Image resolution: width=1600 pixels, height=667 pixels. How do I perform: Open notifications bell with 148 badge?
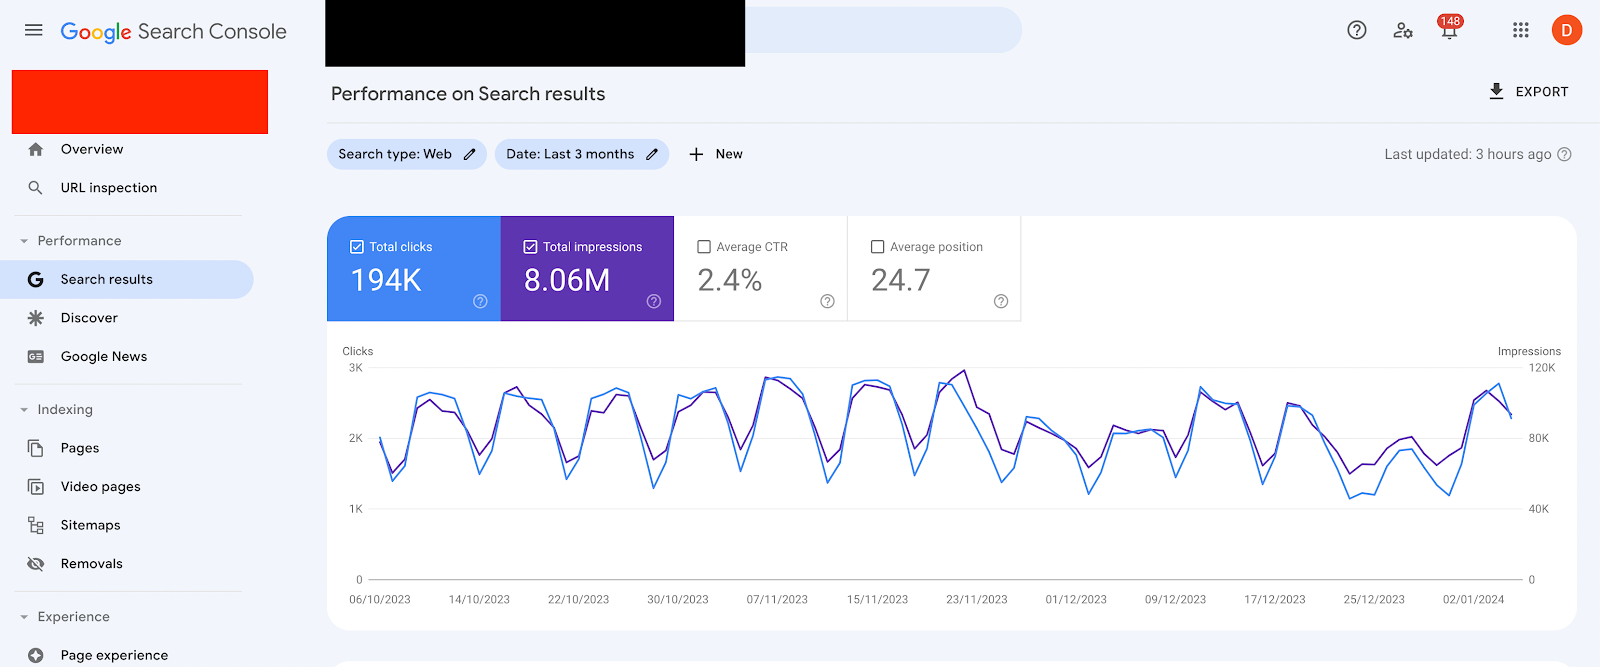(x=1449, y=28)
